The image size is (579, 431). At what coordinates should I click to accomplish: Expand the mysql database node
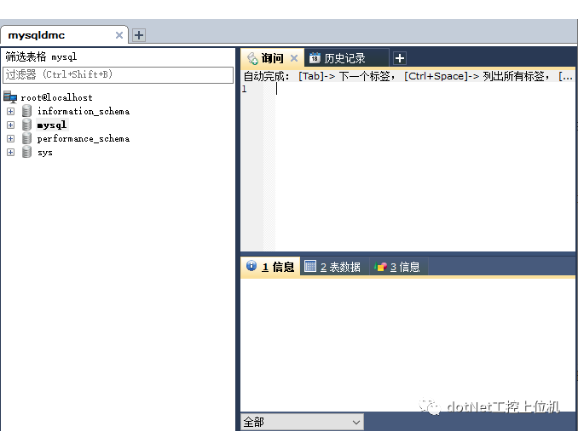11,125
